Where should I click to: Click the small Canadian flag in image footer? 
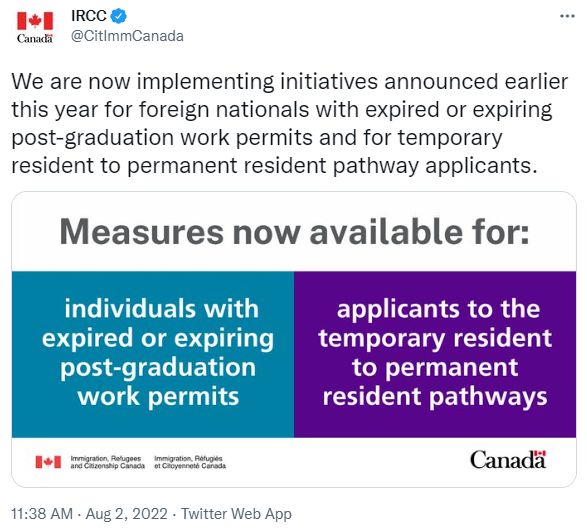(48, 462)
